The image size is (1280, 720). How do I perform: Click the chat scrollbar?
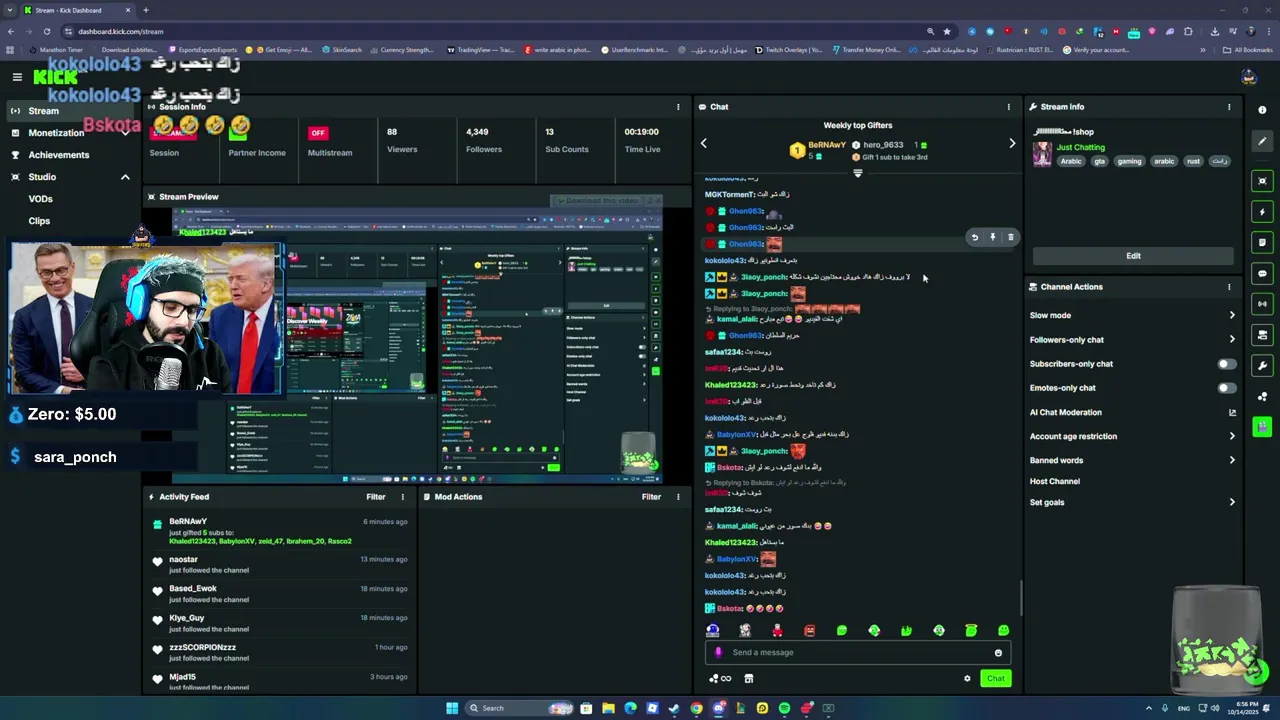pyautogui.click(x=1021, y=599)
